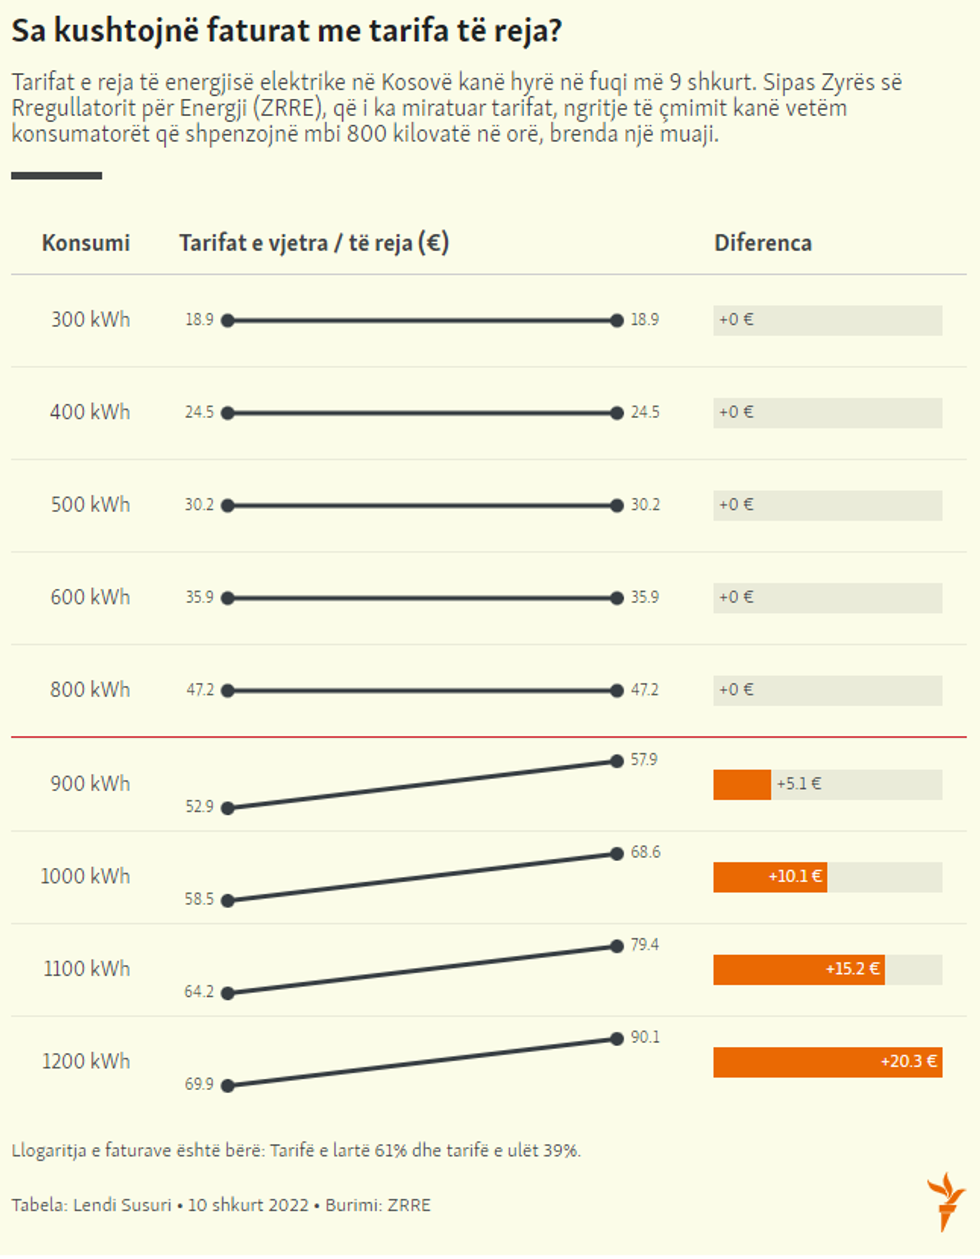Image resolution: width=980 pixels, height=1259 pixels.
Task: Click the +15.2 € orange bar
Action: point(798,969)
